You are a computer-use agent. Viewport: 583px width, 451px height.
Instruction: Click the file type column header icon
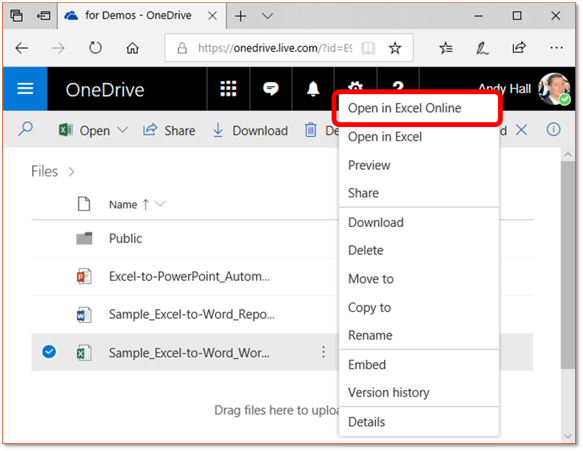[84, 204]
